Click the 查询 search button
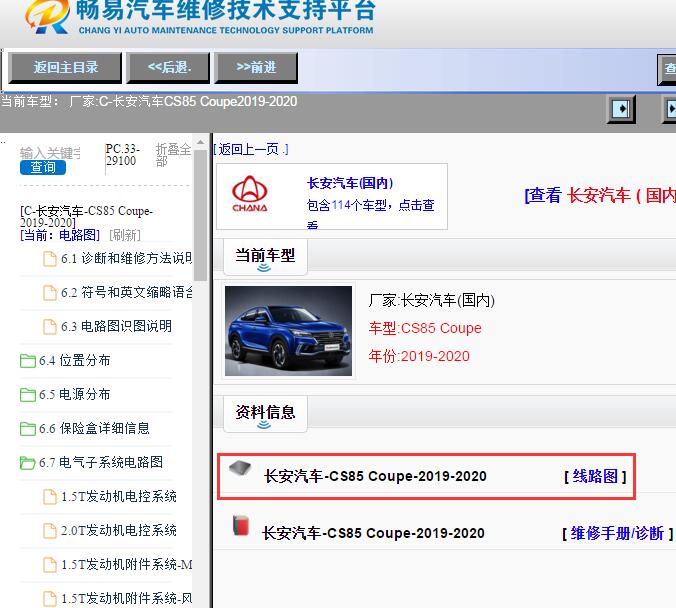The width and height of the screenshot is (676, 608). point(43,167)
